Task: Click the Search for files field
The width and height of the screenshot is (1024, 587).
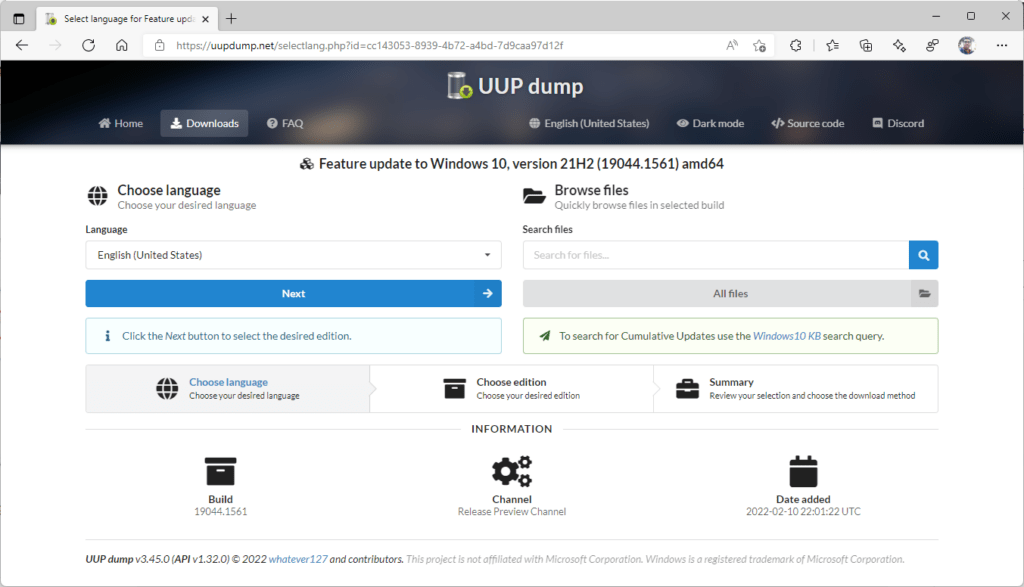Action: click(x=715, y=255)
